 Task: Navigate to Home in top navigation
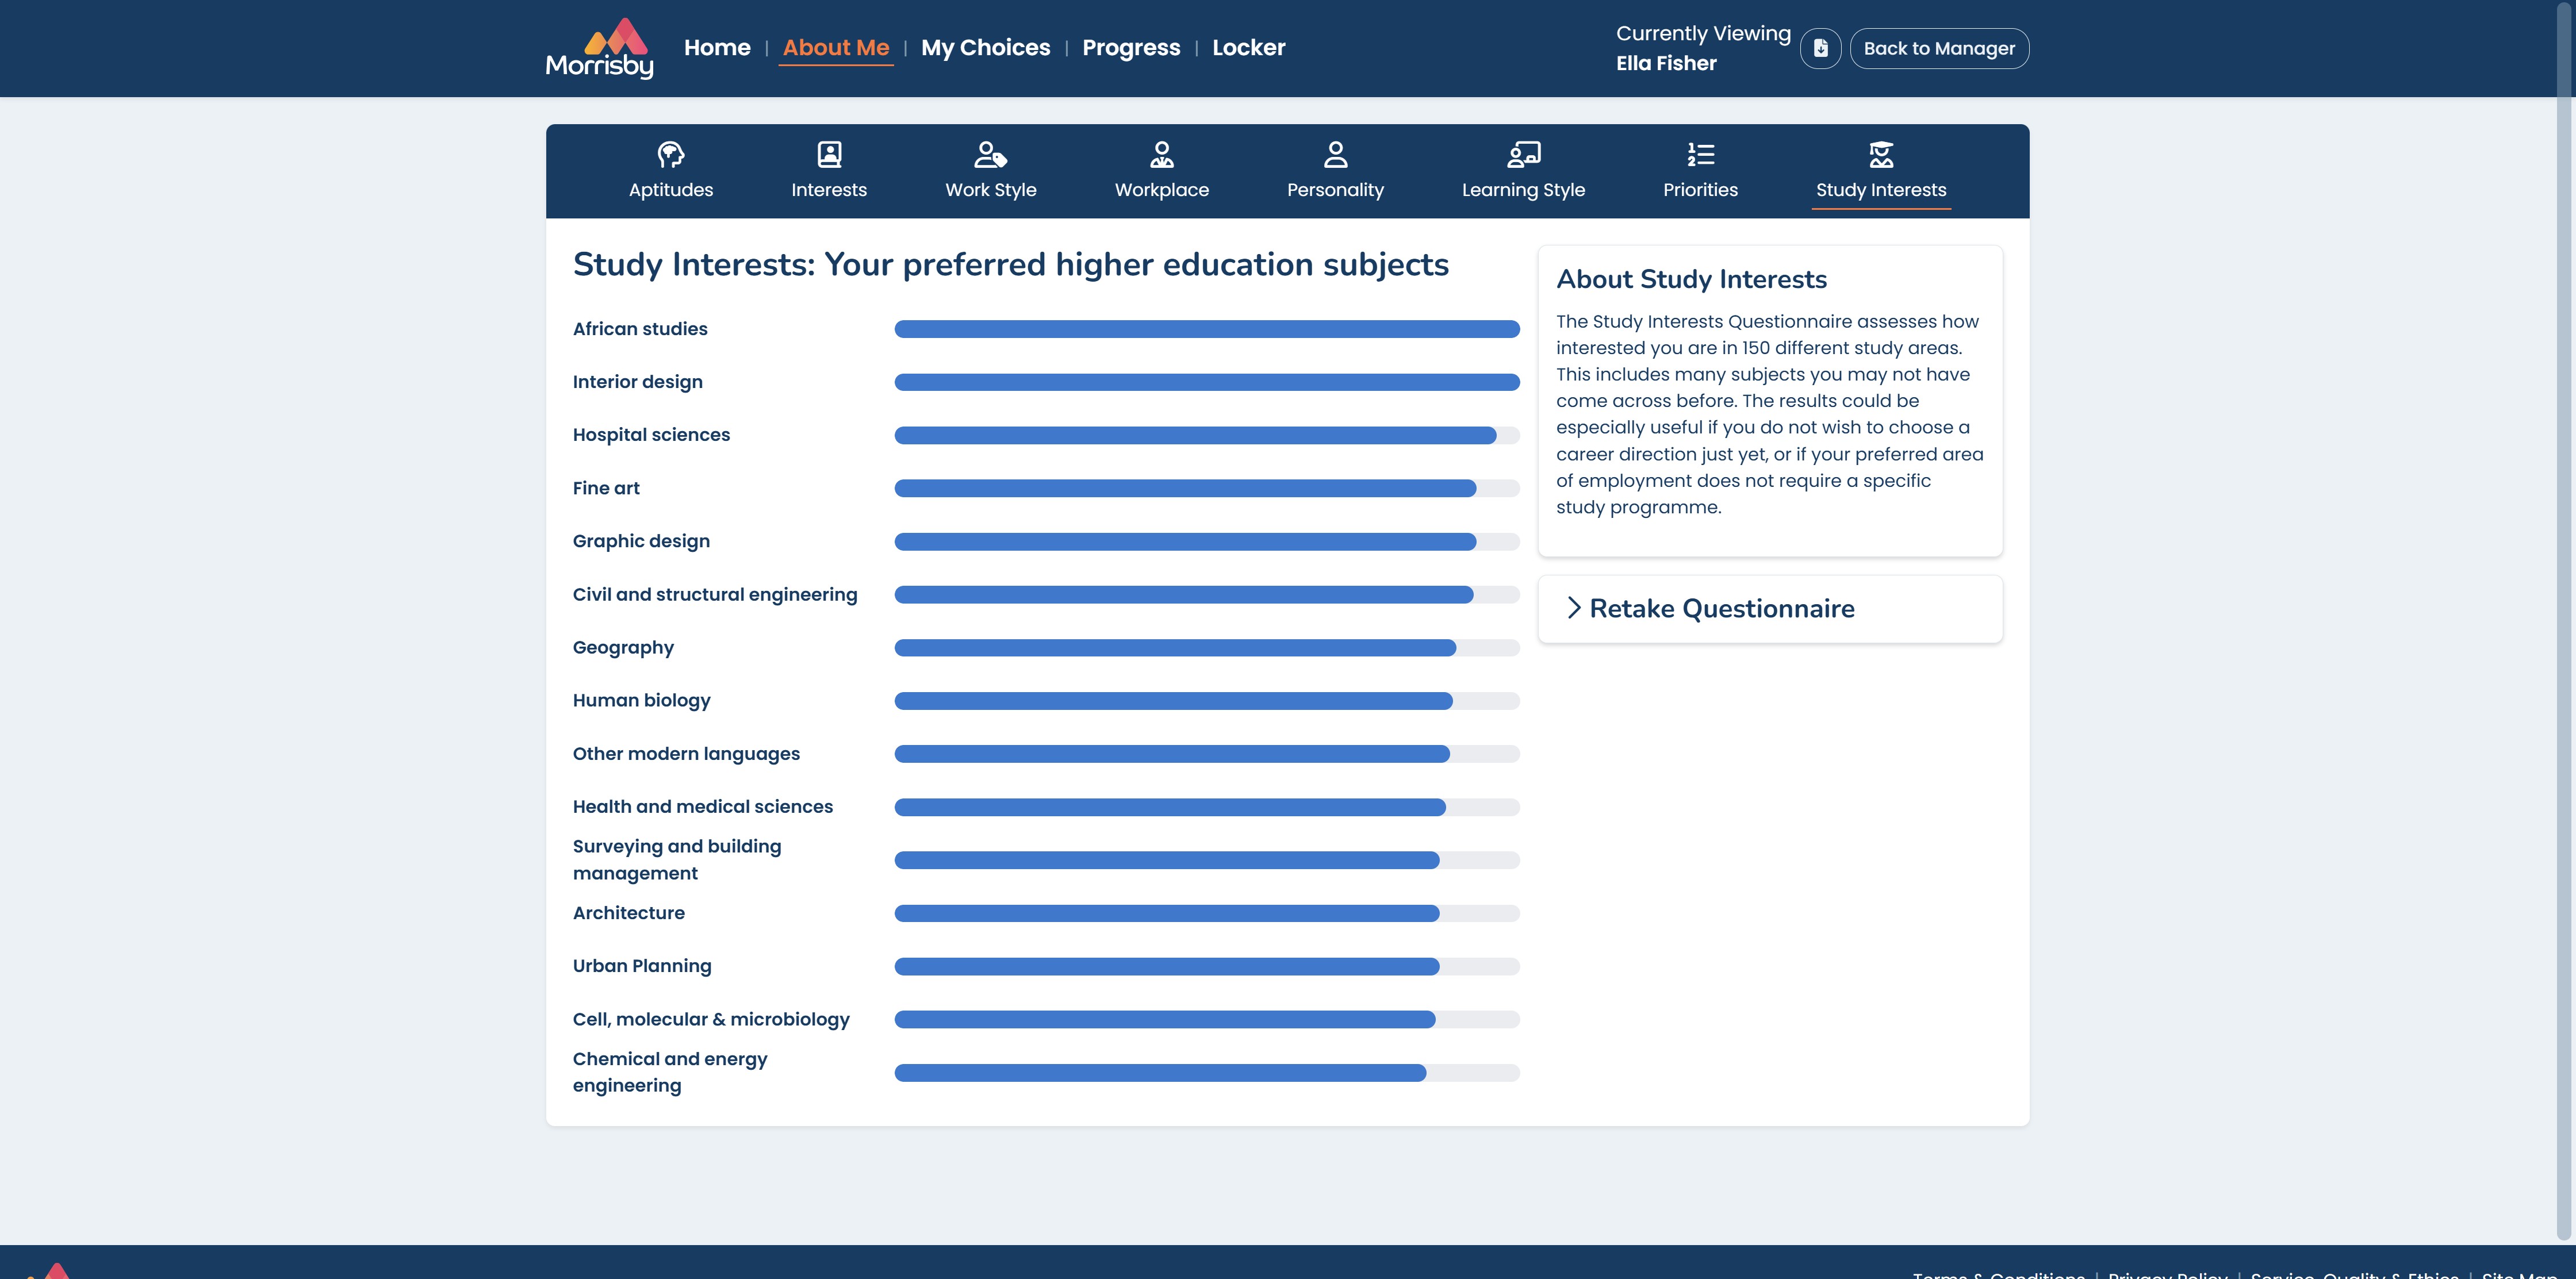[x=717, y=48]
